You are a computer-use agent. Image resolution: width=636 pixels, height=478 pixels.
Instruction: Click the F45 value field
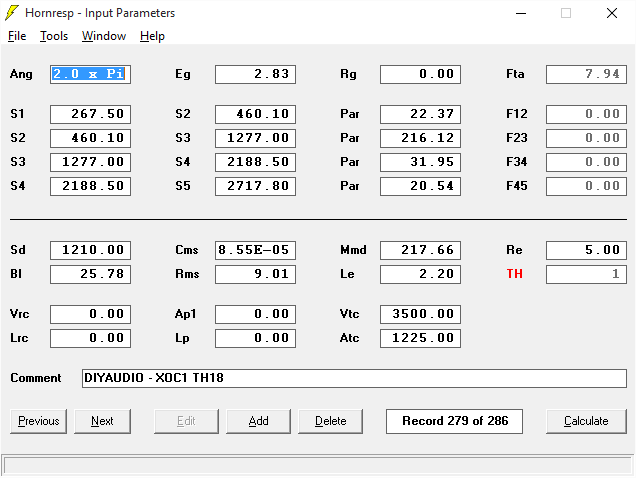pyautogui.click(x=586, y=186)
